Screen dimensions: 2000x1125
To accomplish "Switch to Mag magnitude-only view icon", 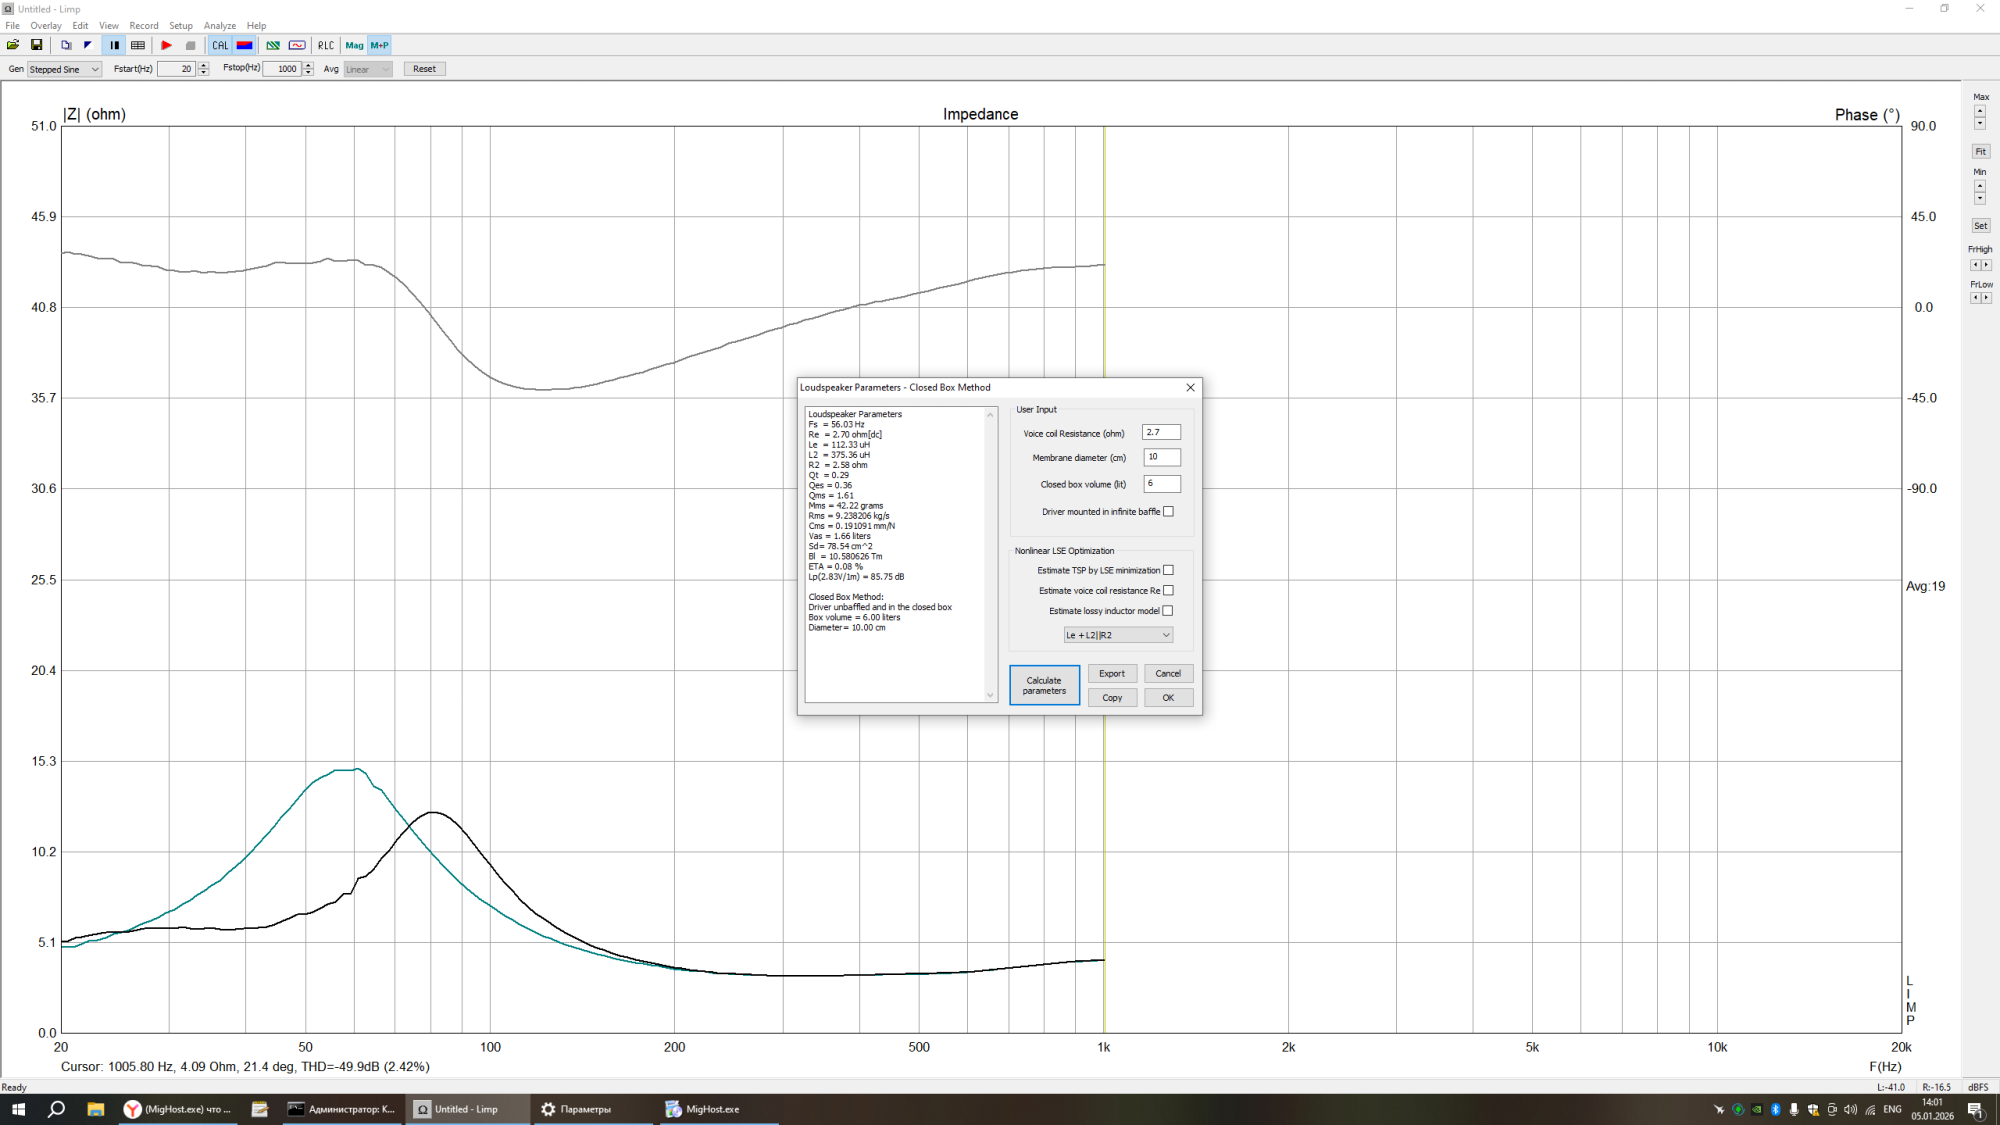I will tap(354, 45).
